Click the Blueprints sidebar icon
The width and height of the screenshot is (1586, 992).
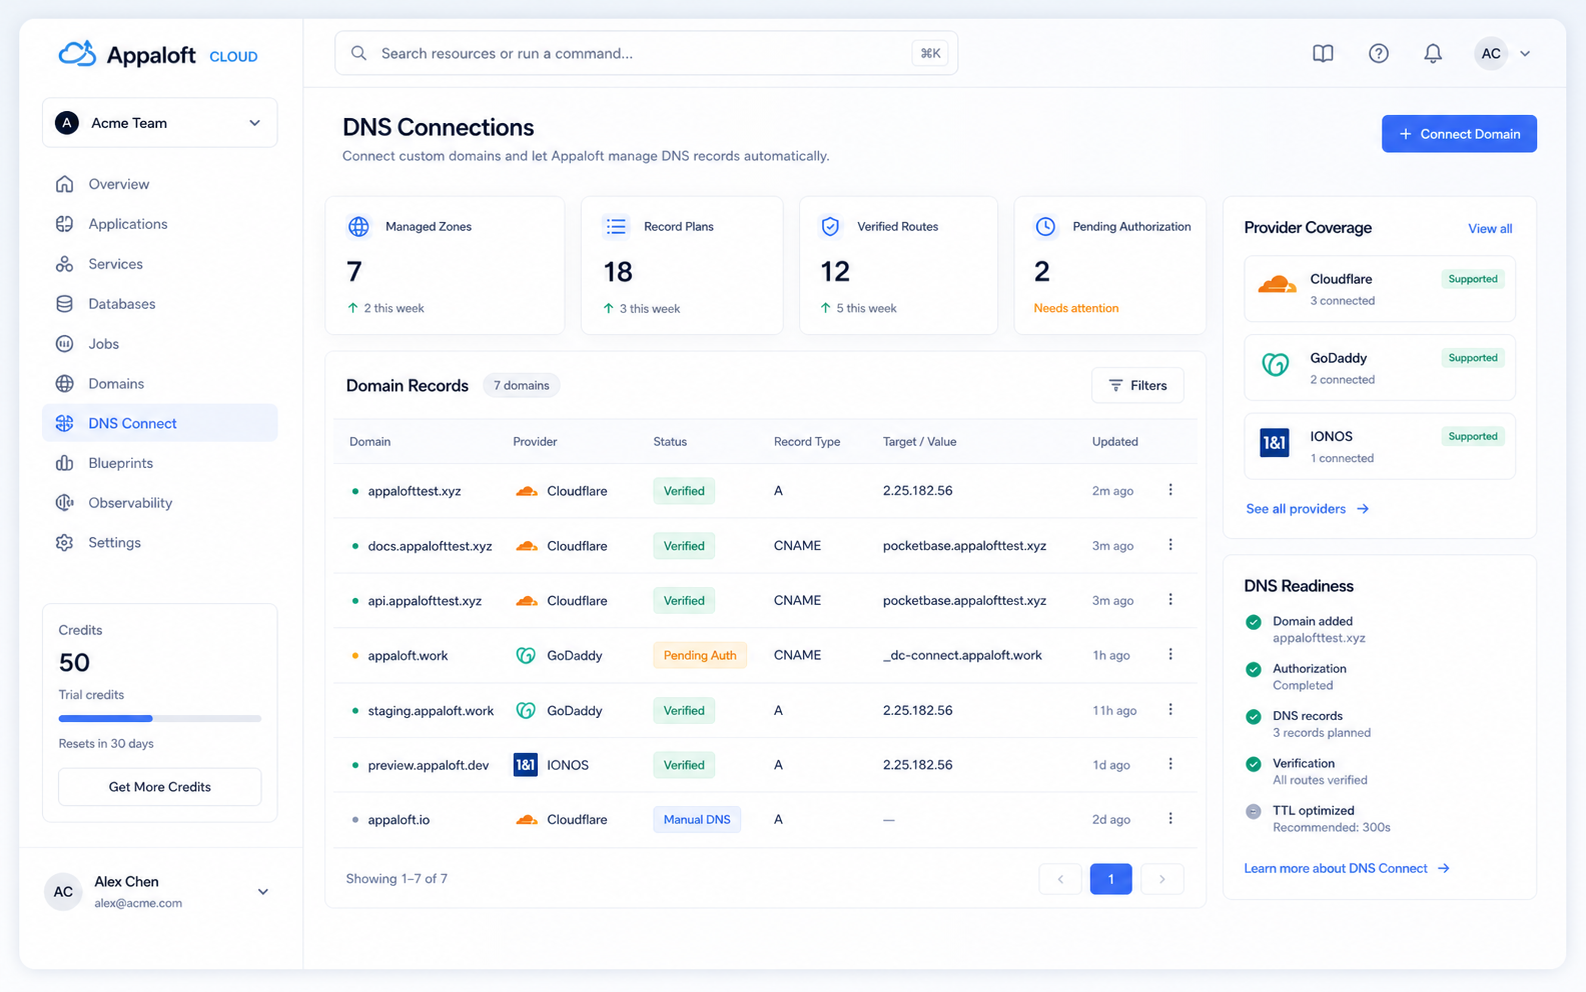65,463
